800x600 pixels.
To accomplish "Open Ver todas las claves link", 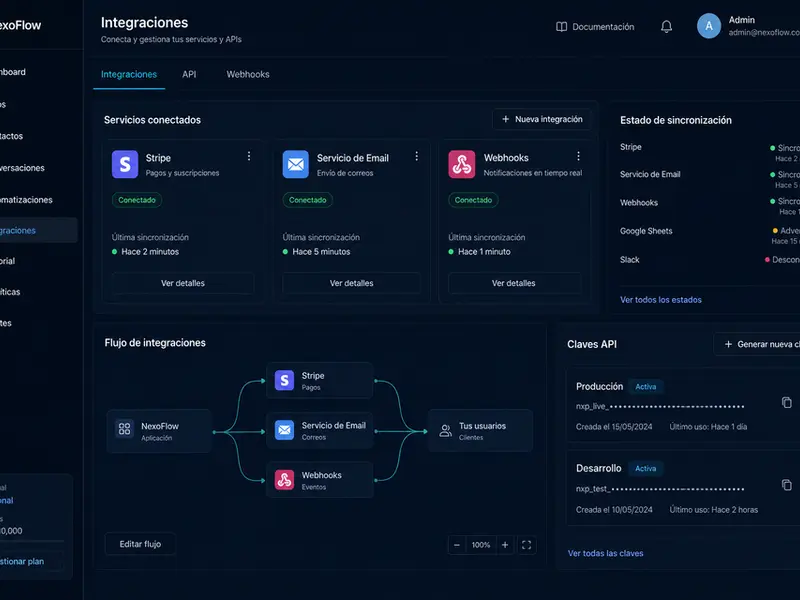I will (x=606, y=554).
